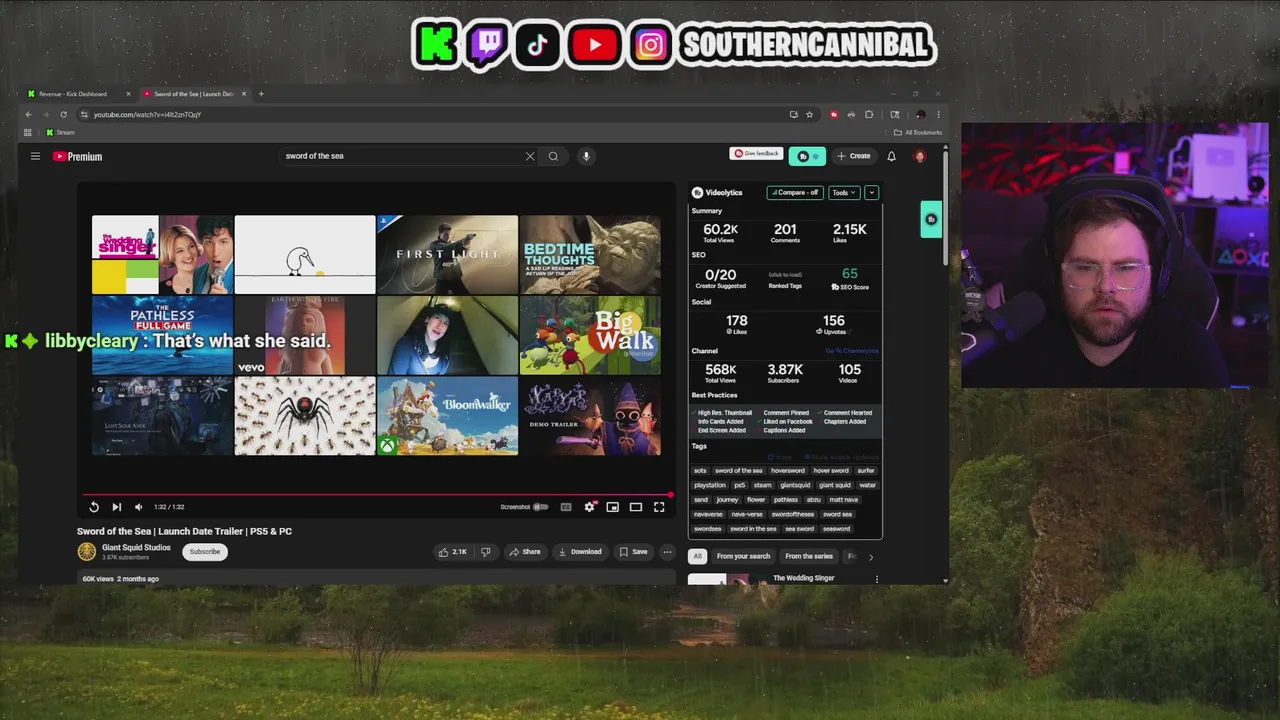Start voice search with microphone icon
Image resolution: width=1280 pixels, height=720 pixels.
(x=586, y=156)
